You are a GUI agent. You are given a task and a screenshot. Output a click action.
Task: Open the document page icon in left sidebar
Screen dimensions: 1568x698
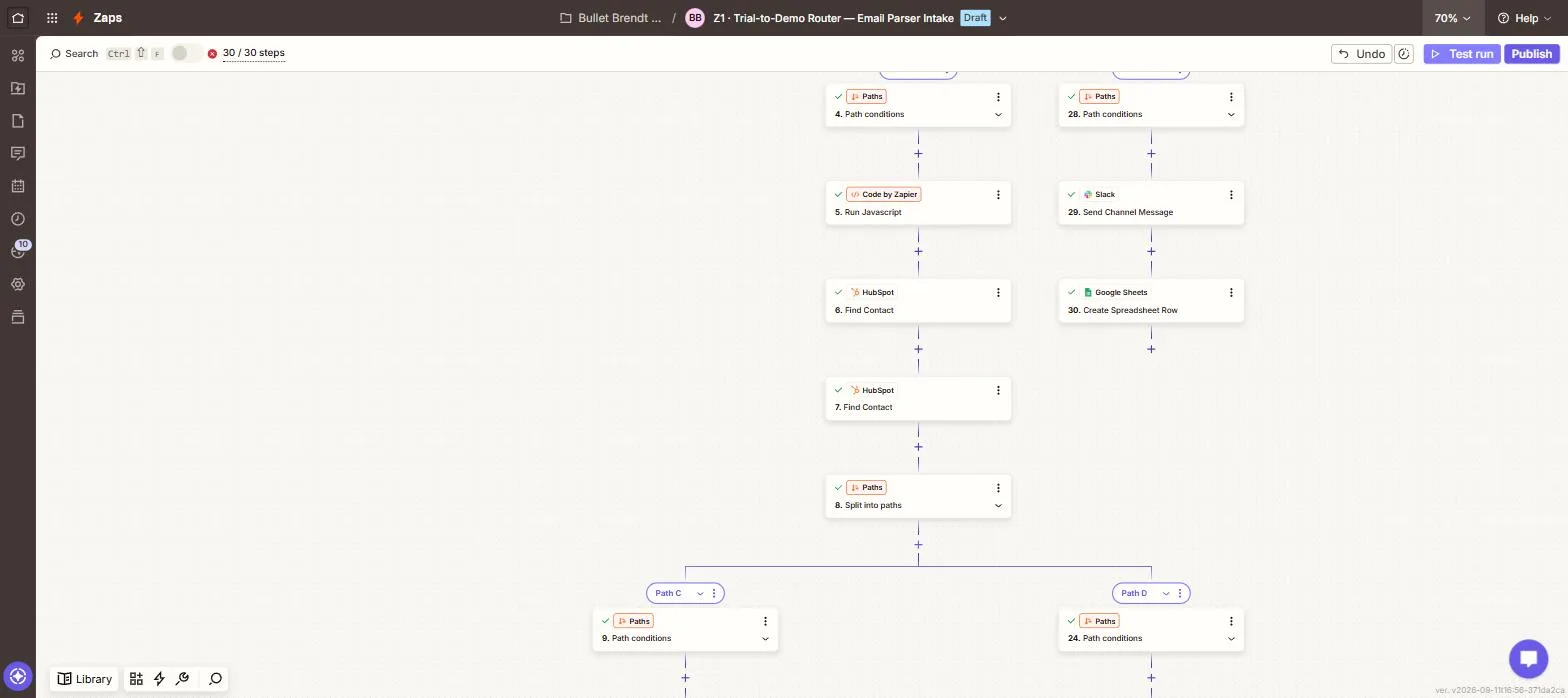click(x=18, y=121)
